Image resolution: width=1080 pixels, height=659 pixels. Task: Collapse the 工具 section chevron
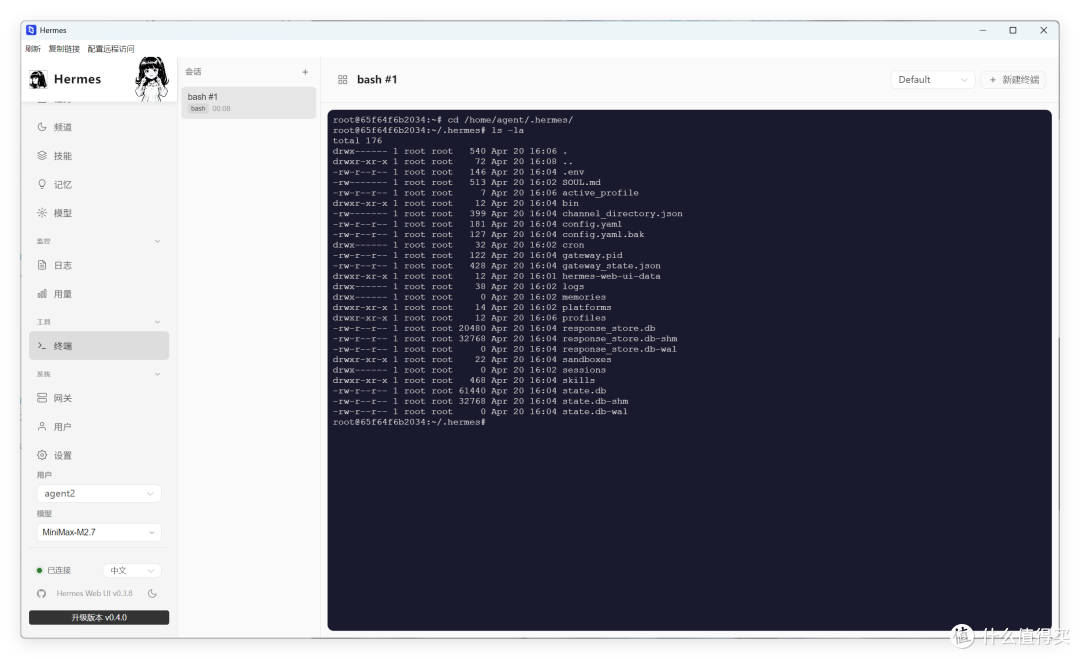[x=157, y=322]
